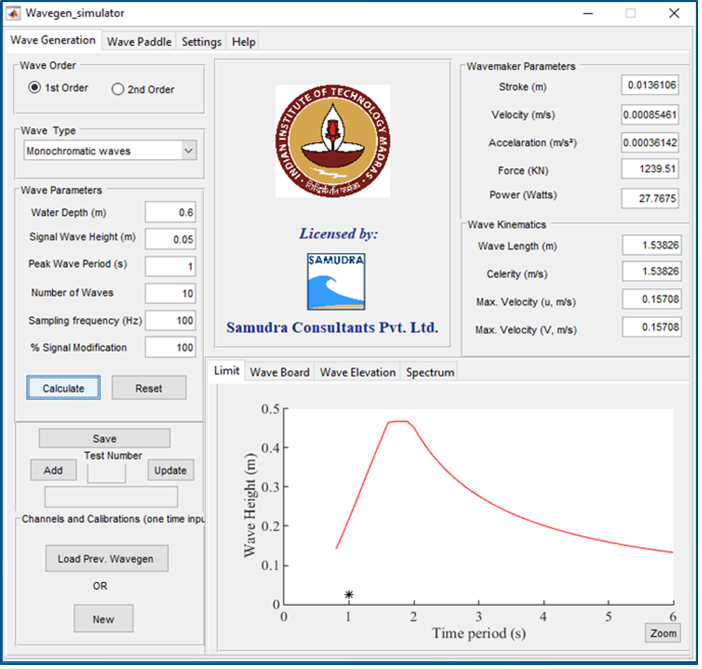Viewport: 702px width, 669px height.
Task: Click the asterisk marker on the plot
Action: [x=349, y=594]
